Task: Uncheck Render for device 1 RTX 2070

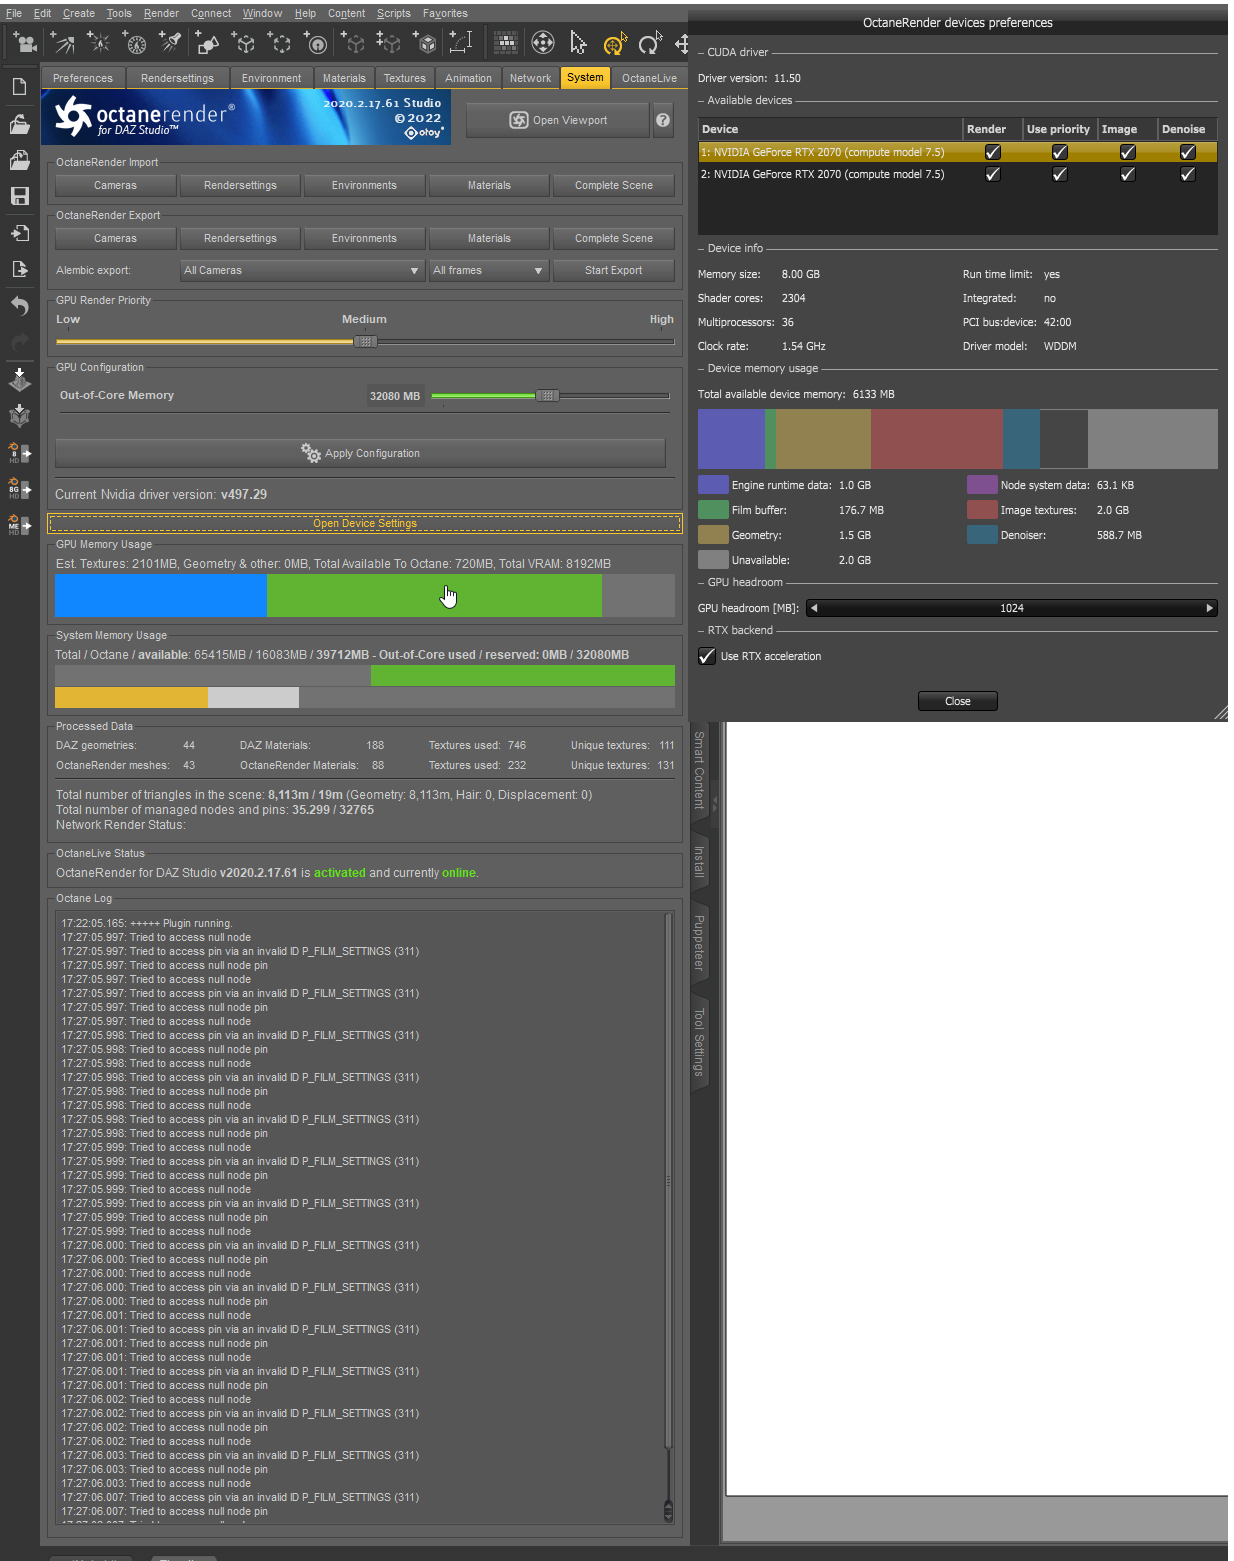Action: [993, 152]
